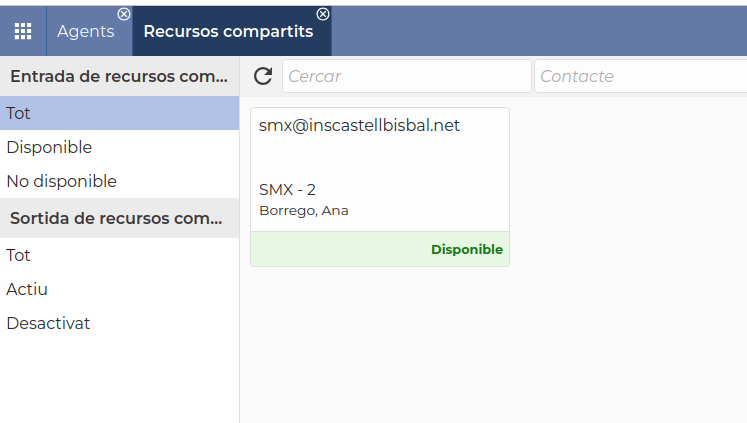
Task: Close the Agents tab
Action: (x=123, y=14)
